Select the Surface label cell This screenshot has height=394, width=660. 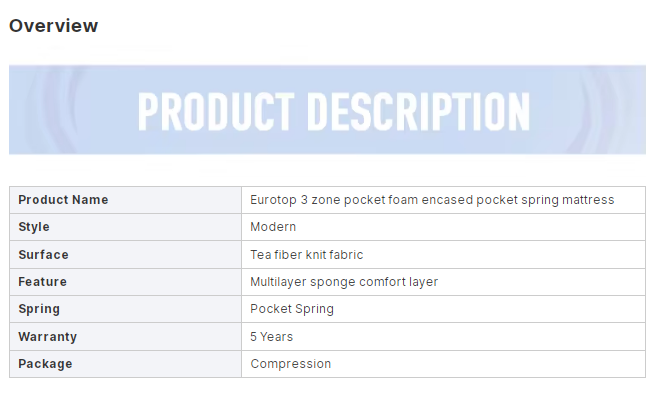125,255
